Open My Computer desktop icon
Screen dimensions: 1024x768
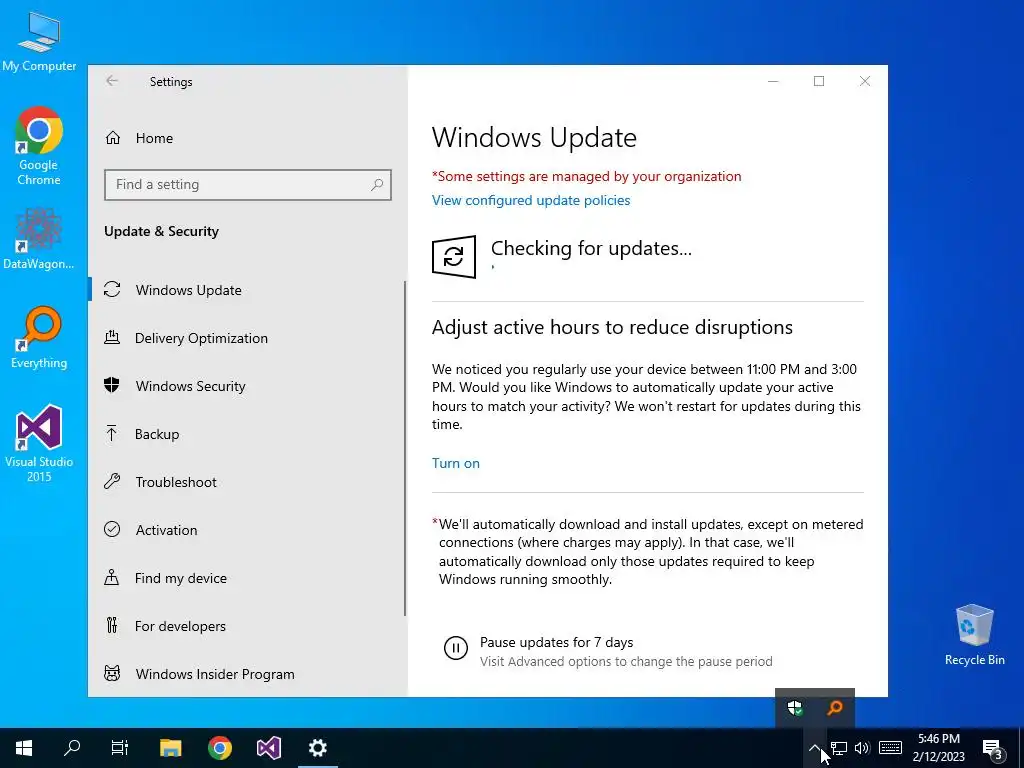pyautogui.click(x=39, y=40)
